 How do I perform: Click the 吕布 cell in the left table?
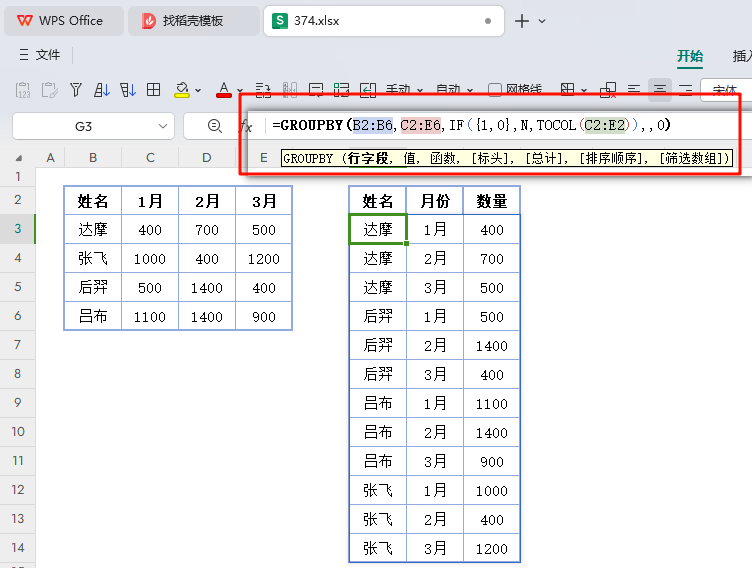coord(93,316)
